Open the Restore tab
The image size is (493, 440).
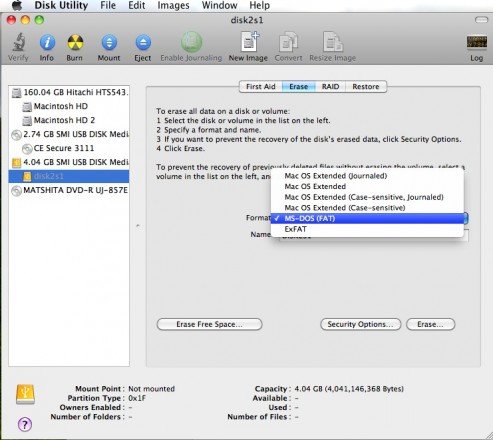point(366,87)
